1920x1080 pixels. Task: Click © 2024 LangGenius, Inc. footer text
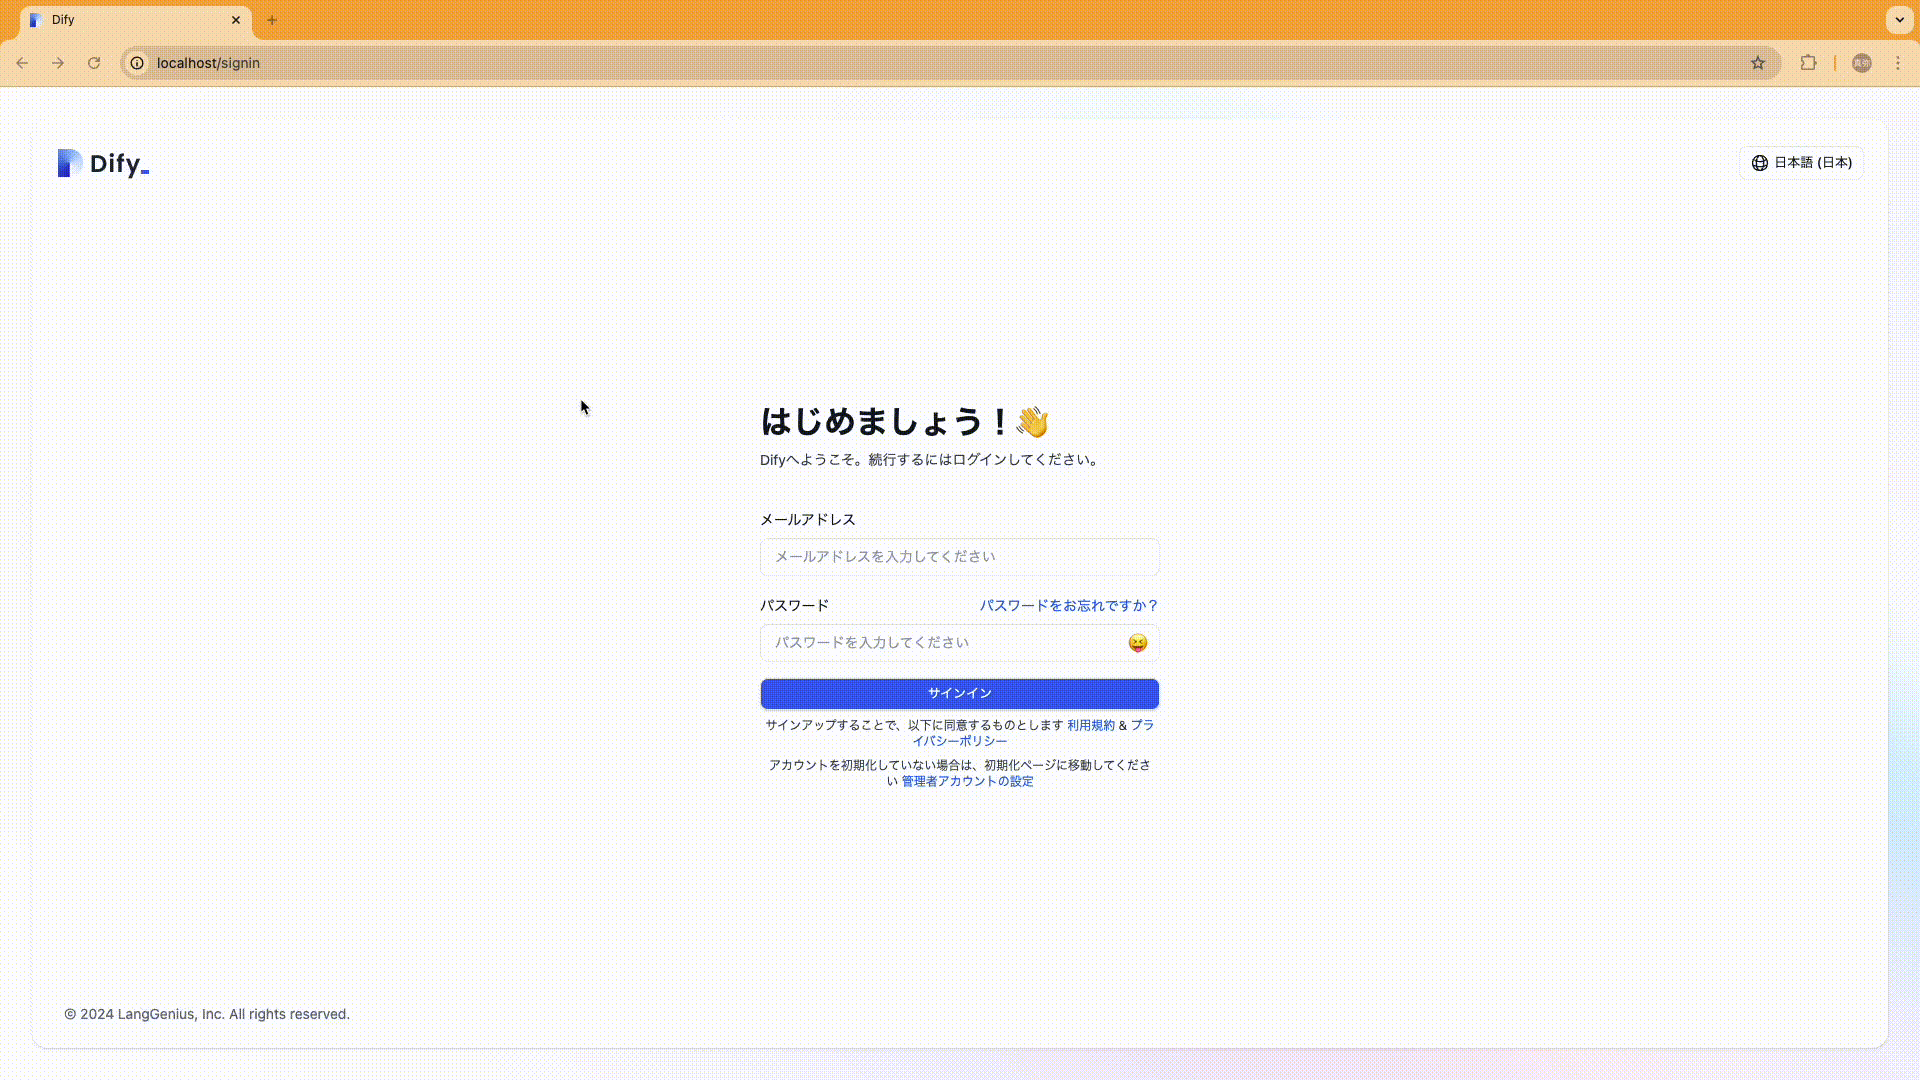point(207,1014)
